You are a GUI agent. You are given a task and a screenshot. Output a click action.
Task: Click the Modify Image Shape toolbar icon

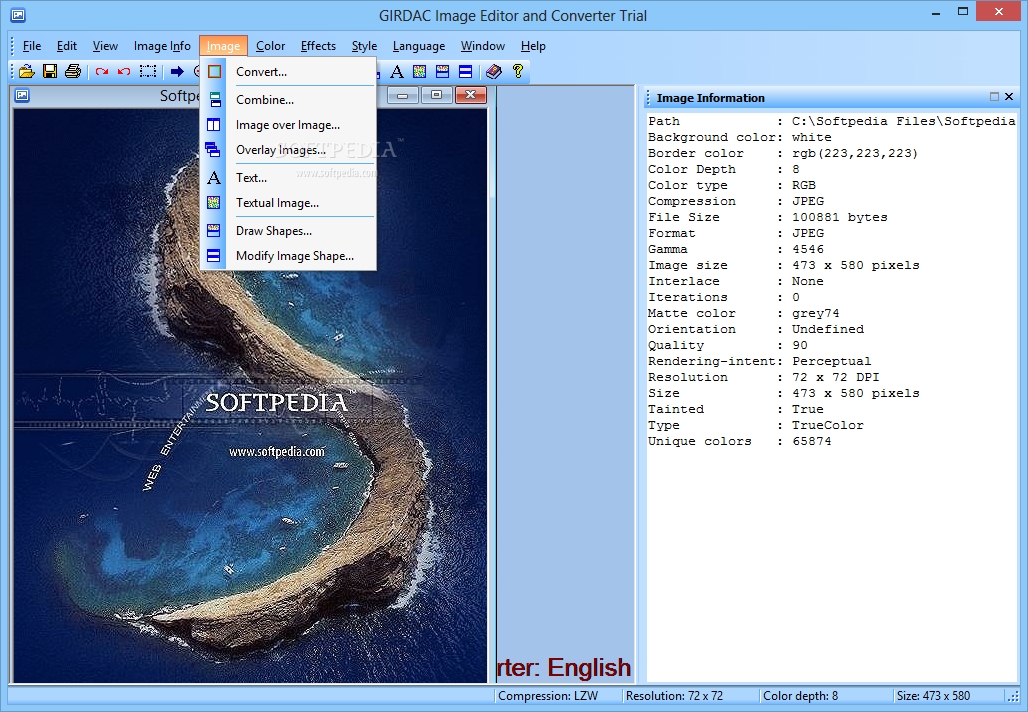(x=465, y=71)
